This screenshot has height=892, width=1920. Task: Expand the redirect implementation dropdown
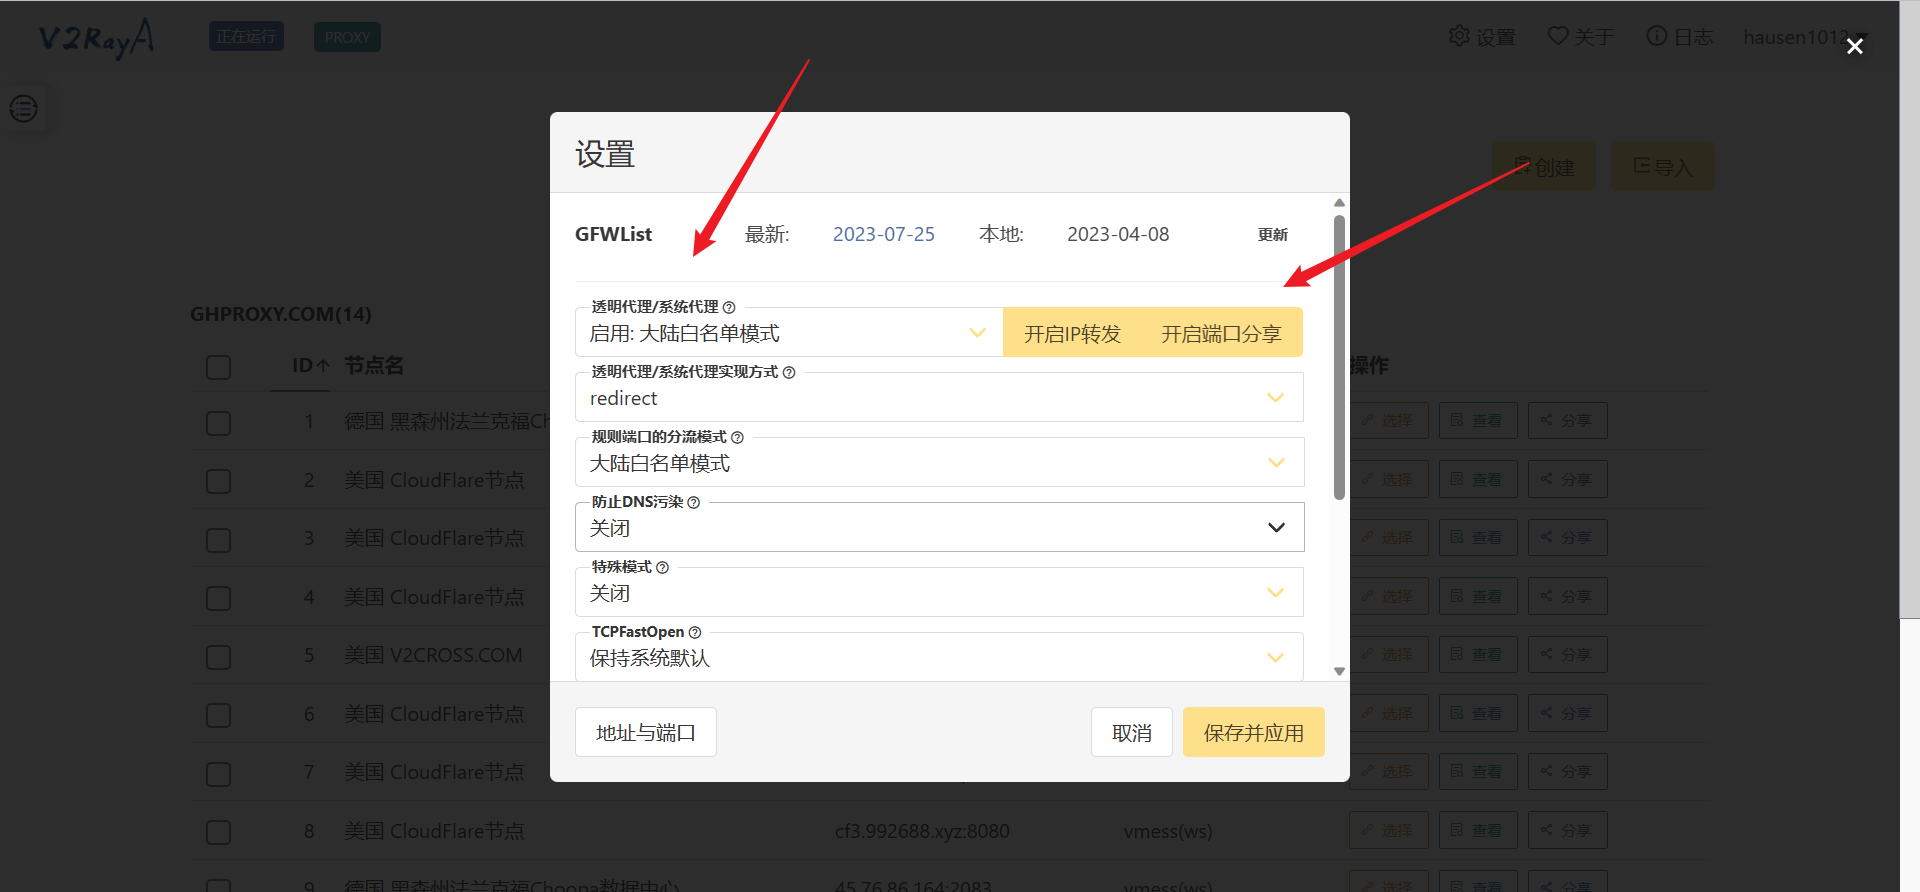(939, 398)
